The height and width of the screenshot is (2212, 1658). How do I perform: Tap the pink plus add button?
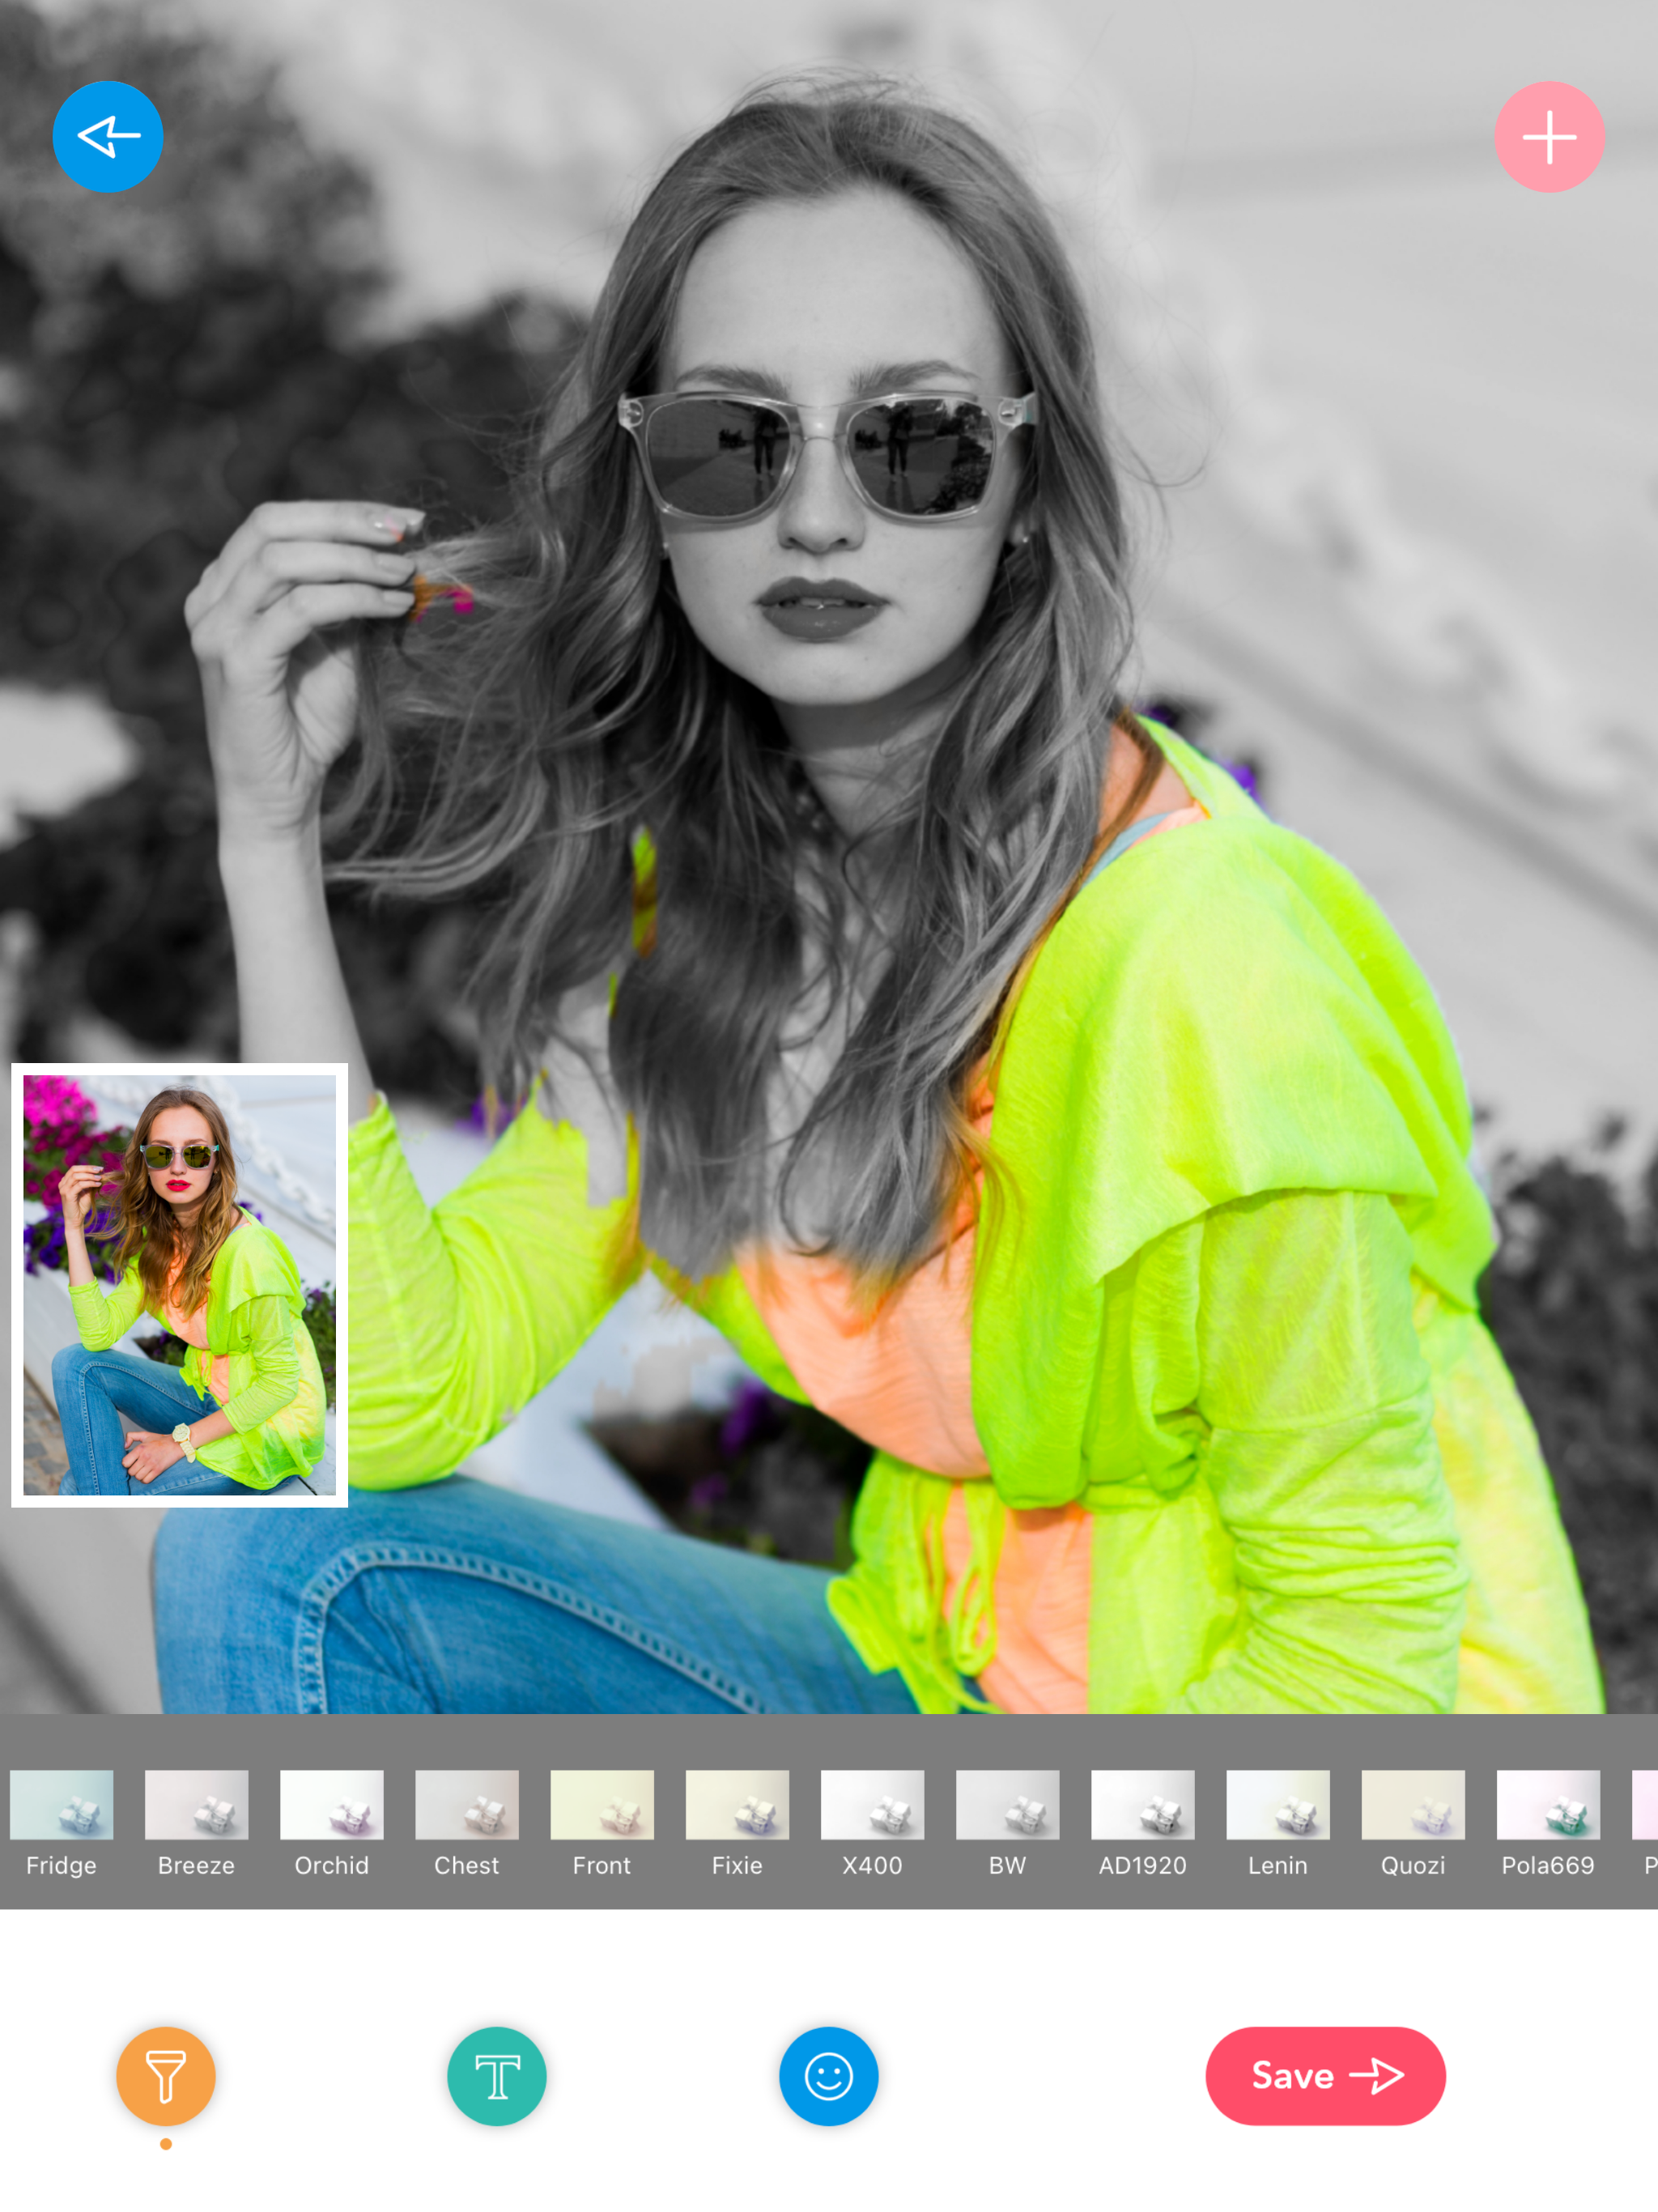pyautogui.click(x=1549, y=137)
